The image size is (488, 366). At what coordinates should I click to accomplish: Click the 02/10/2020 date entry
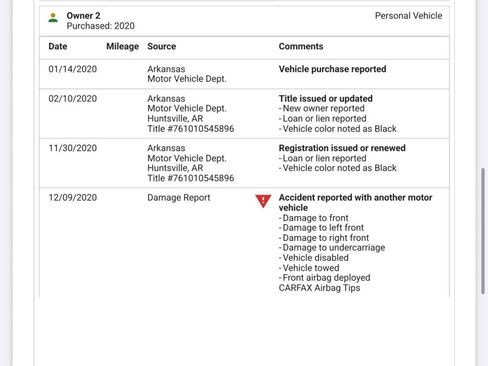tap(73, 99)
